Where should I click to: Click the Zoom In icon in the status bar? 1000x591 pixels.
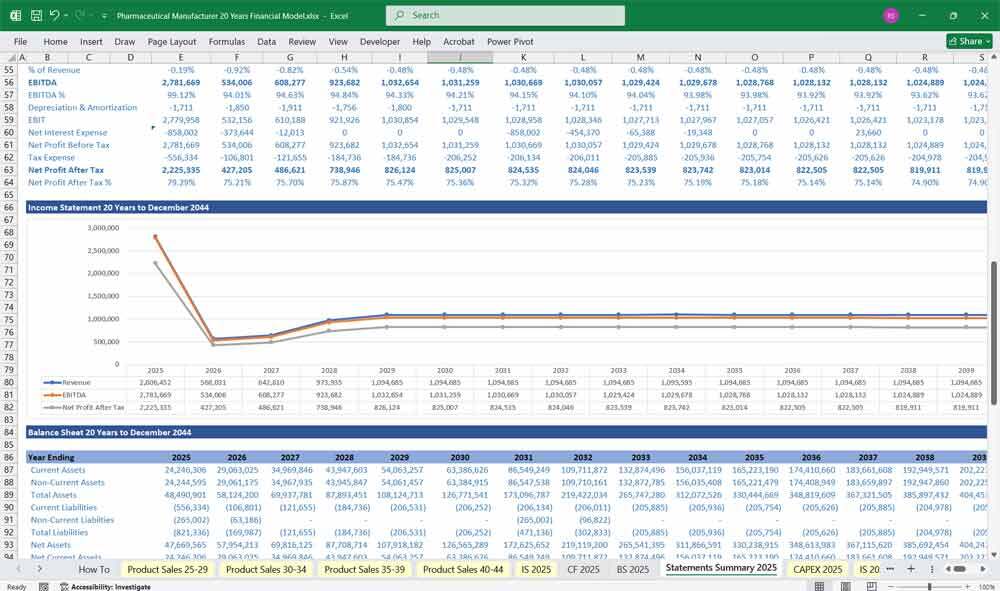967,585
